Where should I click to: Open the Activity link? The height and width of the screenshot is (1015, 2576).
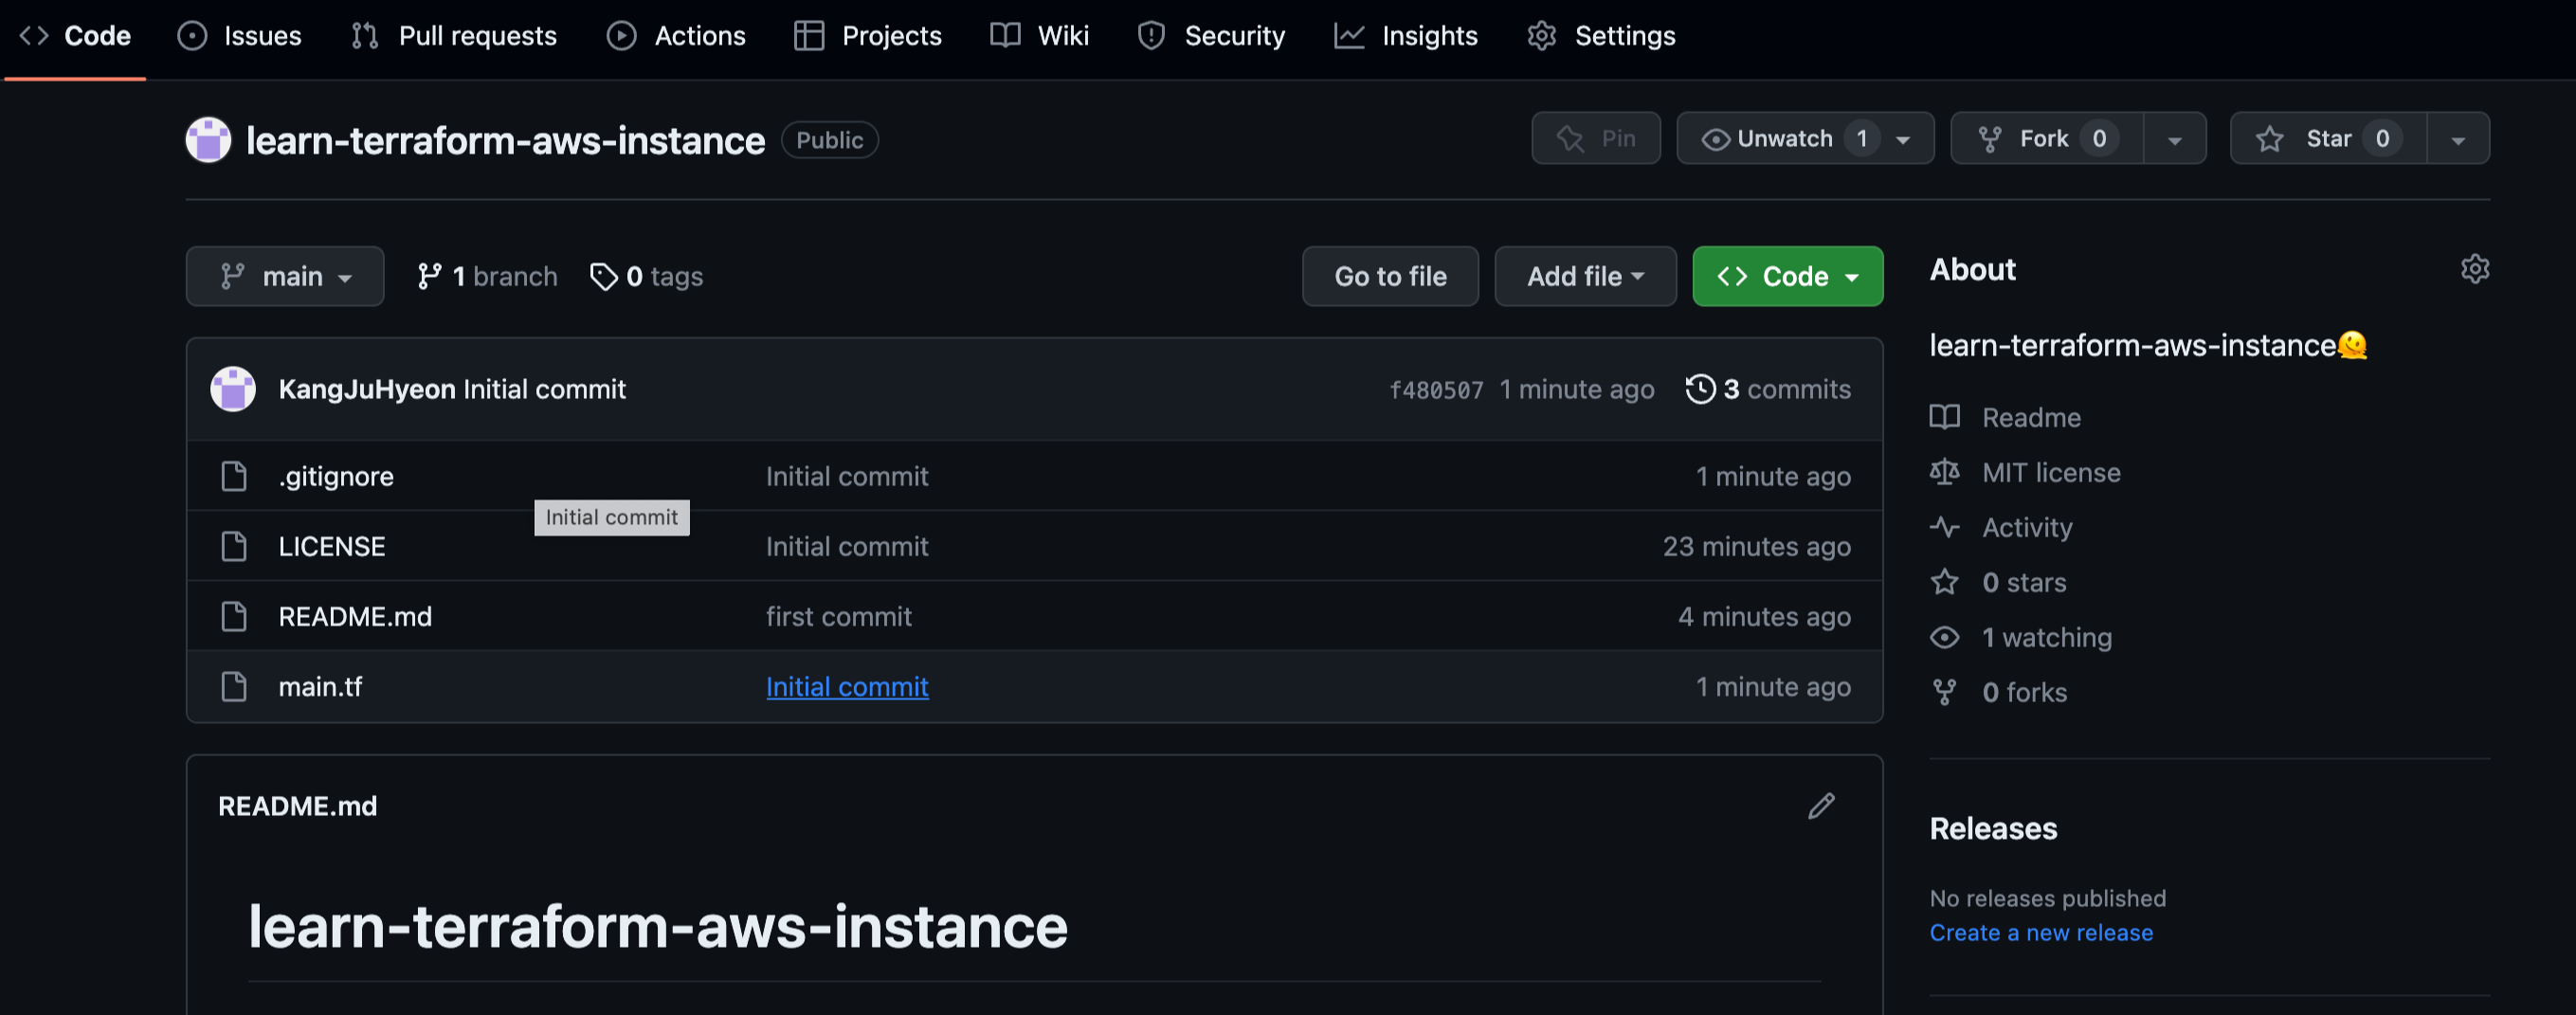pyautogui.click(x=2027, y=527)
